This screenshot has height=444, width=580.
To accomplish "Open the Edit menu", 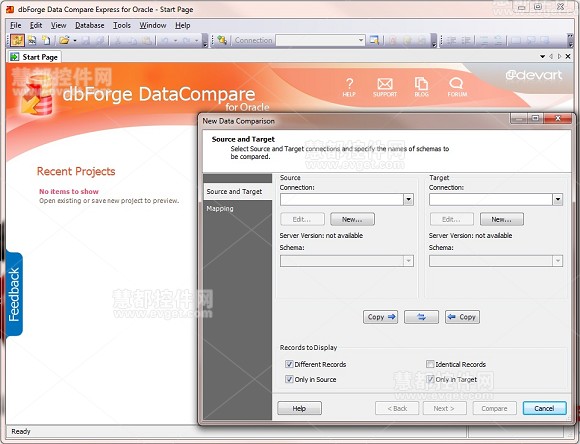I will (36, 25).
